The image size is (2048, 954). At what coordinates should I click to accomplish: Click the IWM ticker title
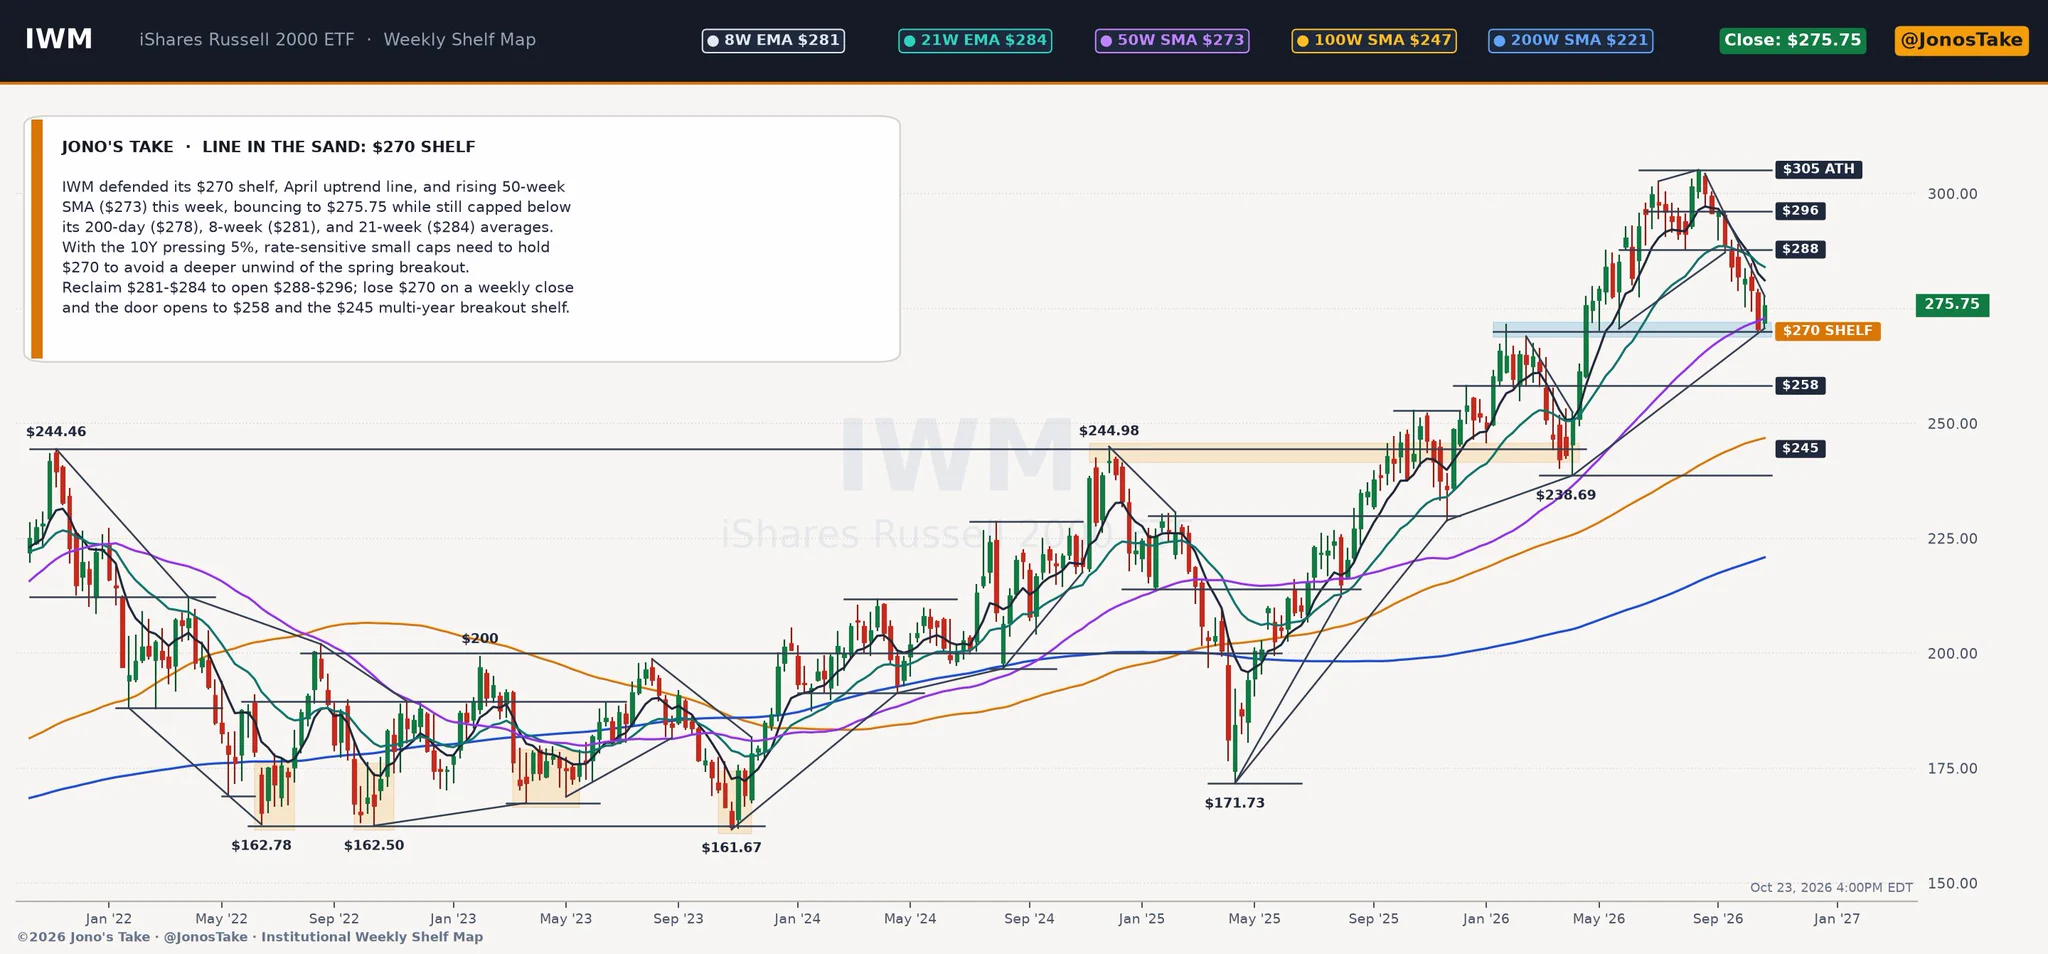(x=59, y=39)
